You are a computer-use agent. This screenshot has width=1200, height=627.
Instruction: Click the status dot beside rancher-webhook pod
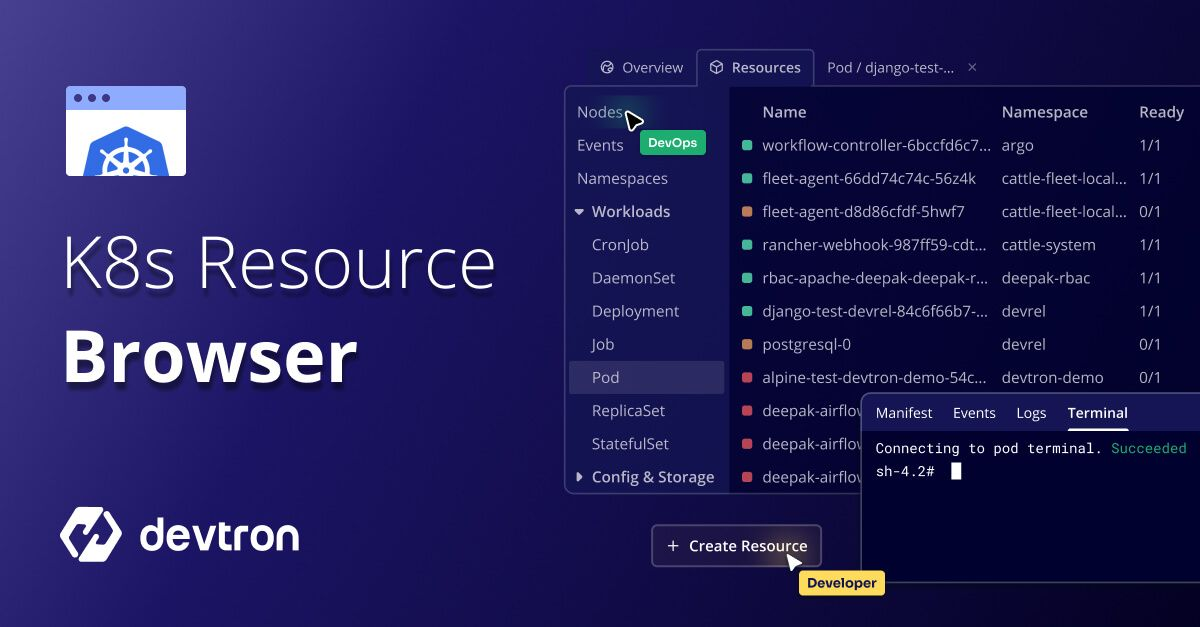(746, 244)
